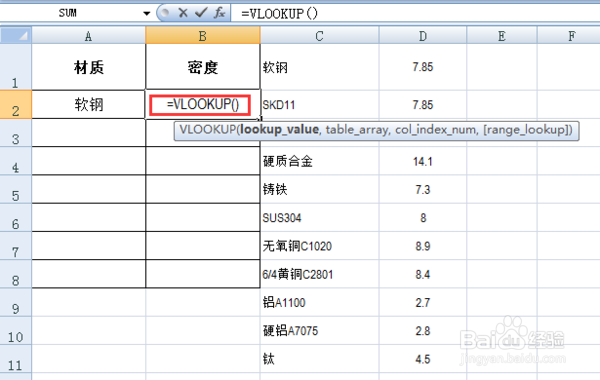Open Insert Function fx dialog
600x380 pixels.
220,13
